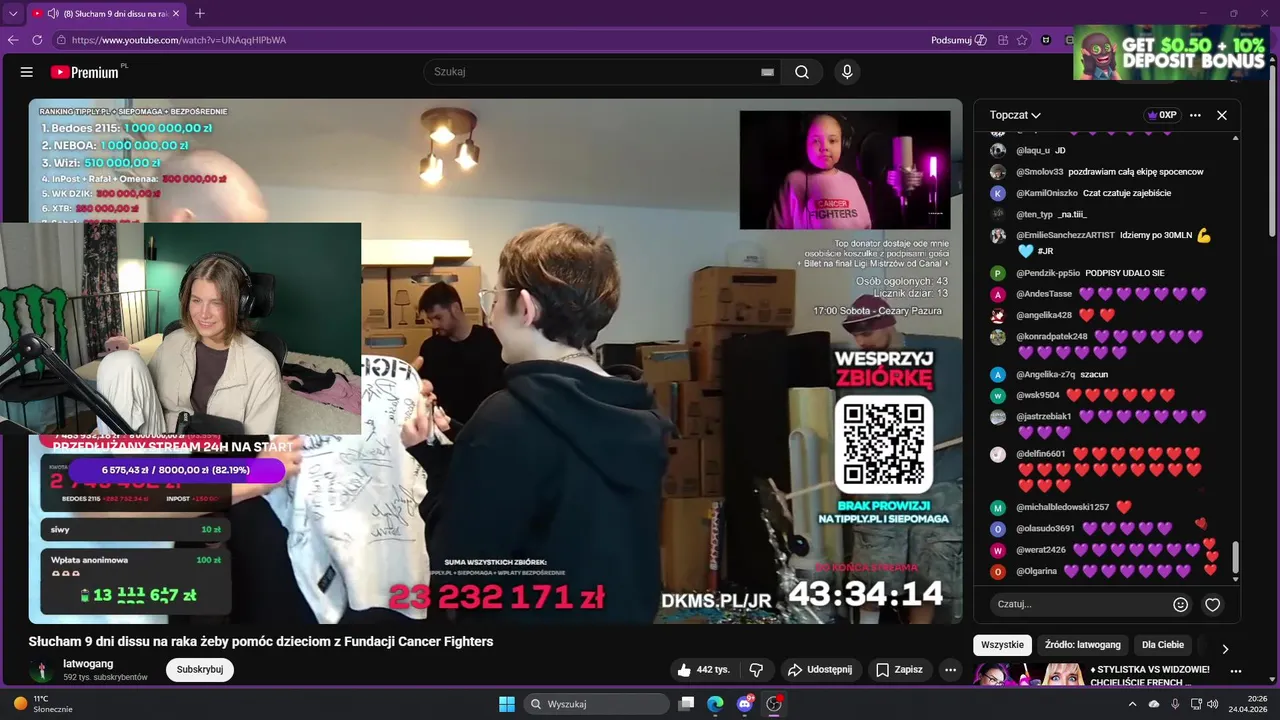The width and height of the screenshot is (1280, 720).
Task: Open browser apps grid icon
Action: [1003, 40]
